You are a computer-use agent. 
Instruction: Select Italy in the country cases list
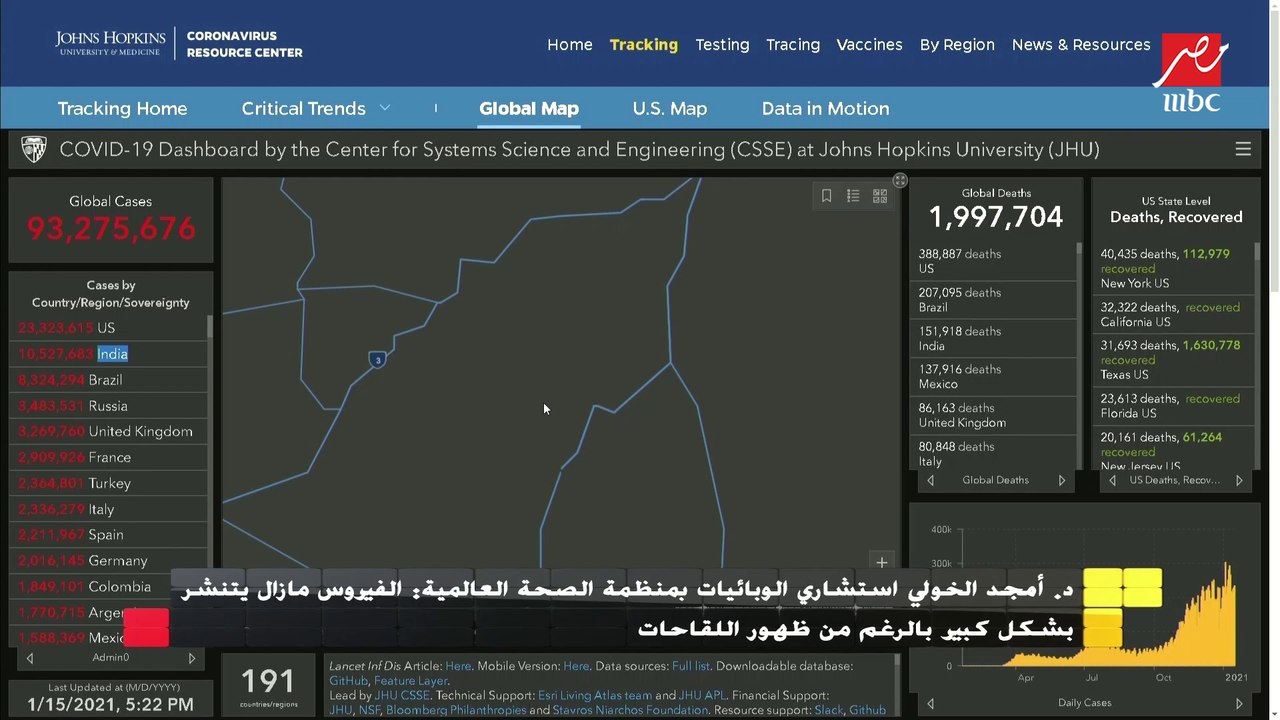tap(110, 509)
